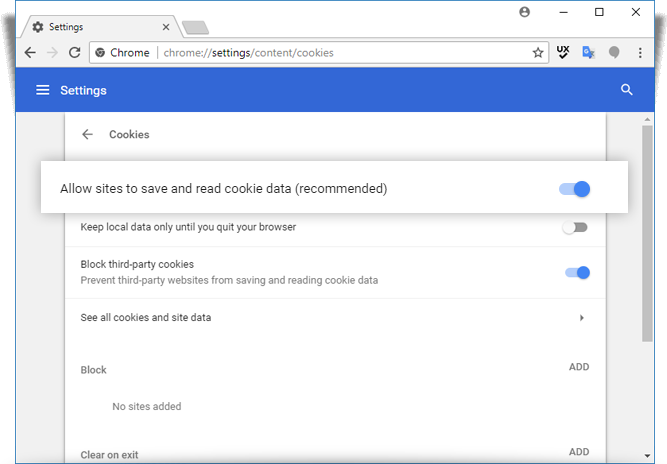The height and width of the screenshot is (464, 667).
Task: Bookmark this page with the star icon
Action: pos(538,53)
